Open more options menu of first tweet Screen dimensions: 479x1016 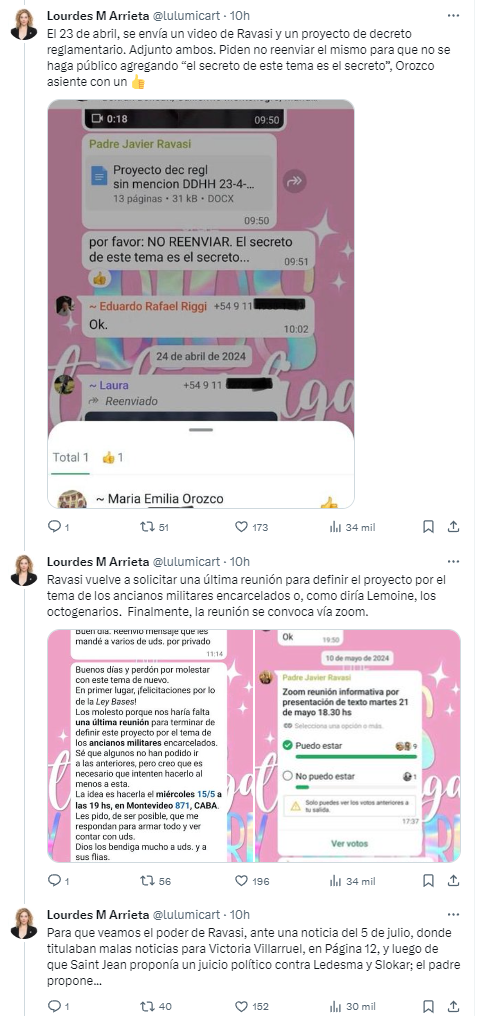454,14
